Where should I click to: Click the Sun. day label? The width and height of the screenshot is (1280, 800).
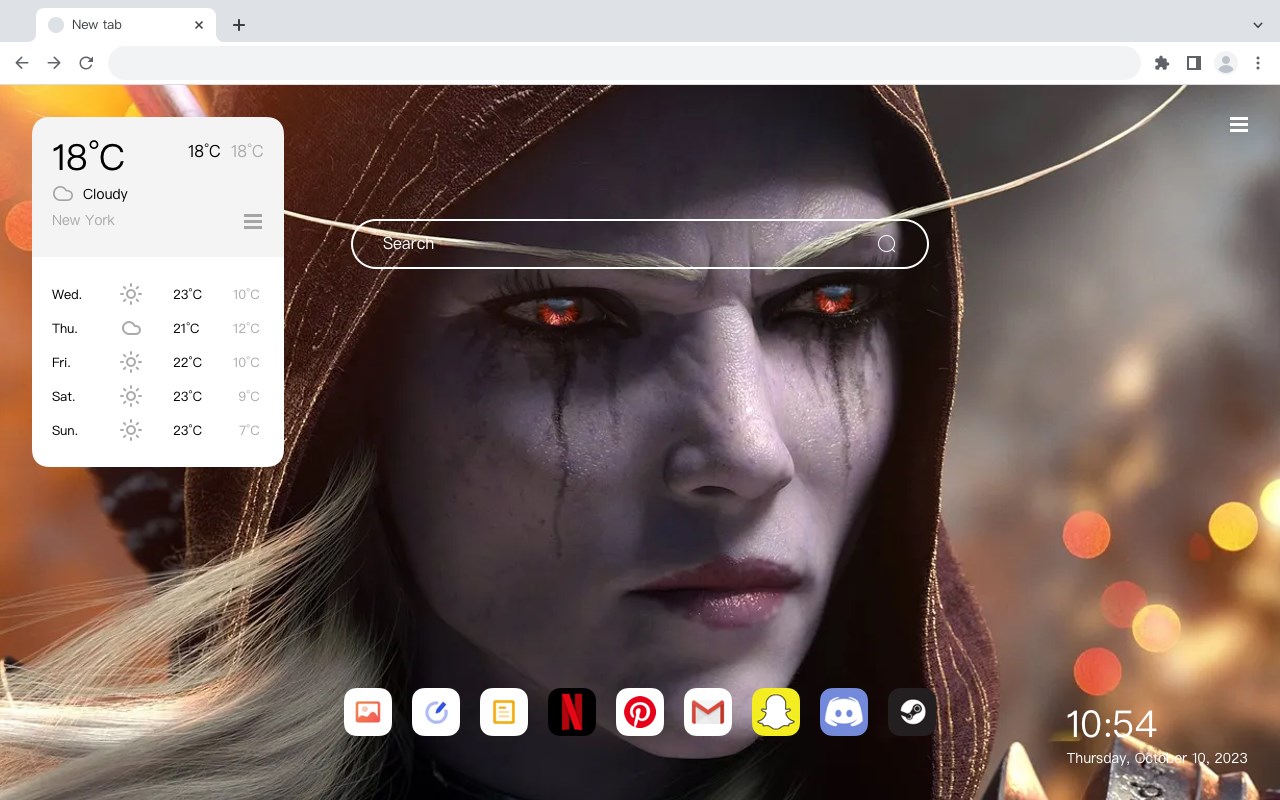65,431
